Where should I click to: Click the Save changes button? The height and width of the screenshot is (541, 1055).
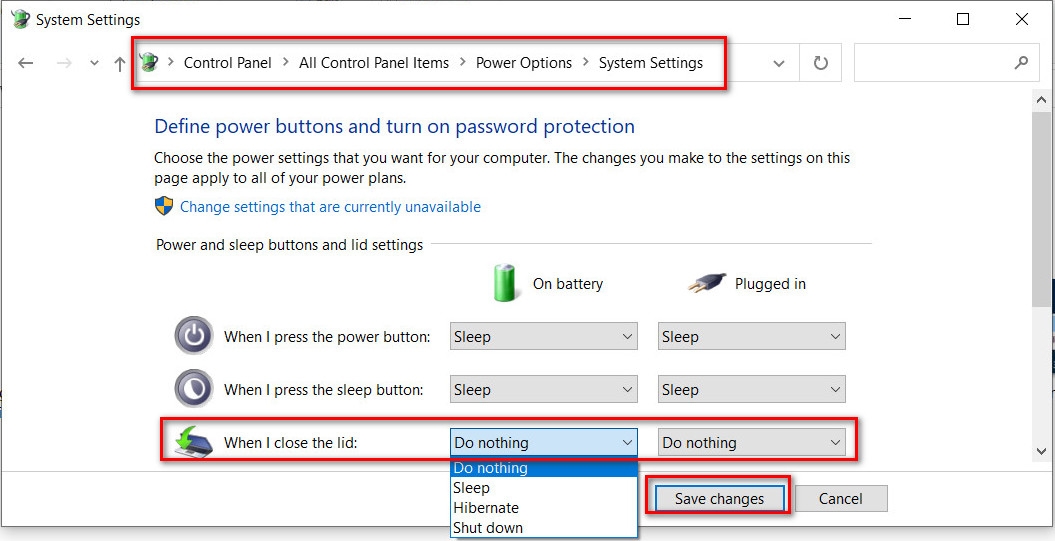click(719, 498)
